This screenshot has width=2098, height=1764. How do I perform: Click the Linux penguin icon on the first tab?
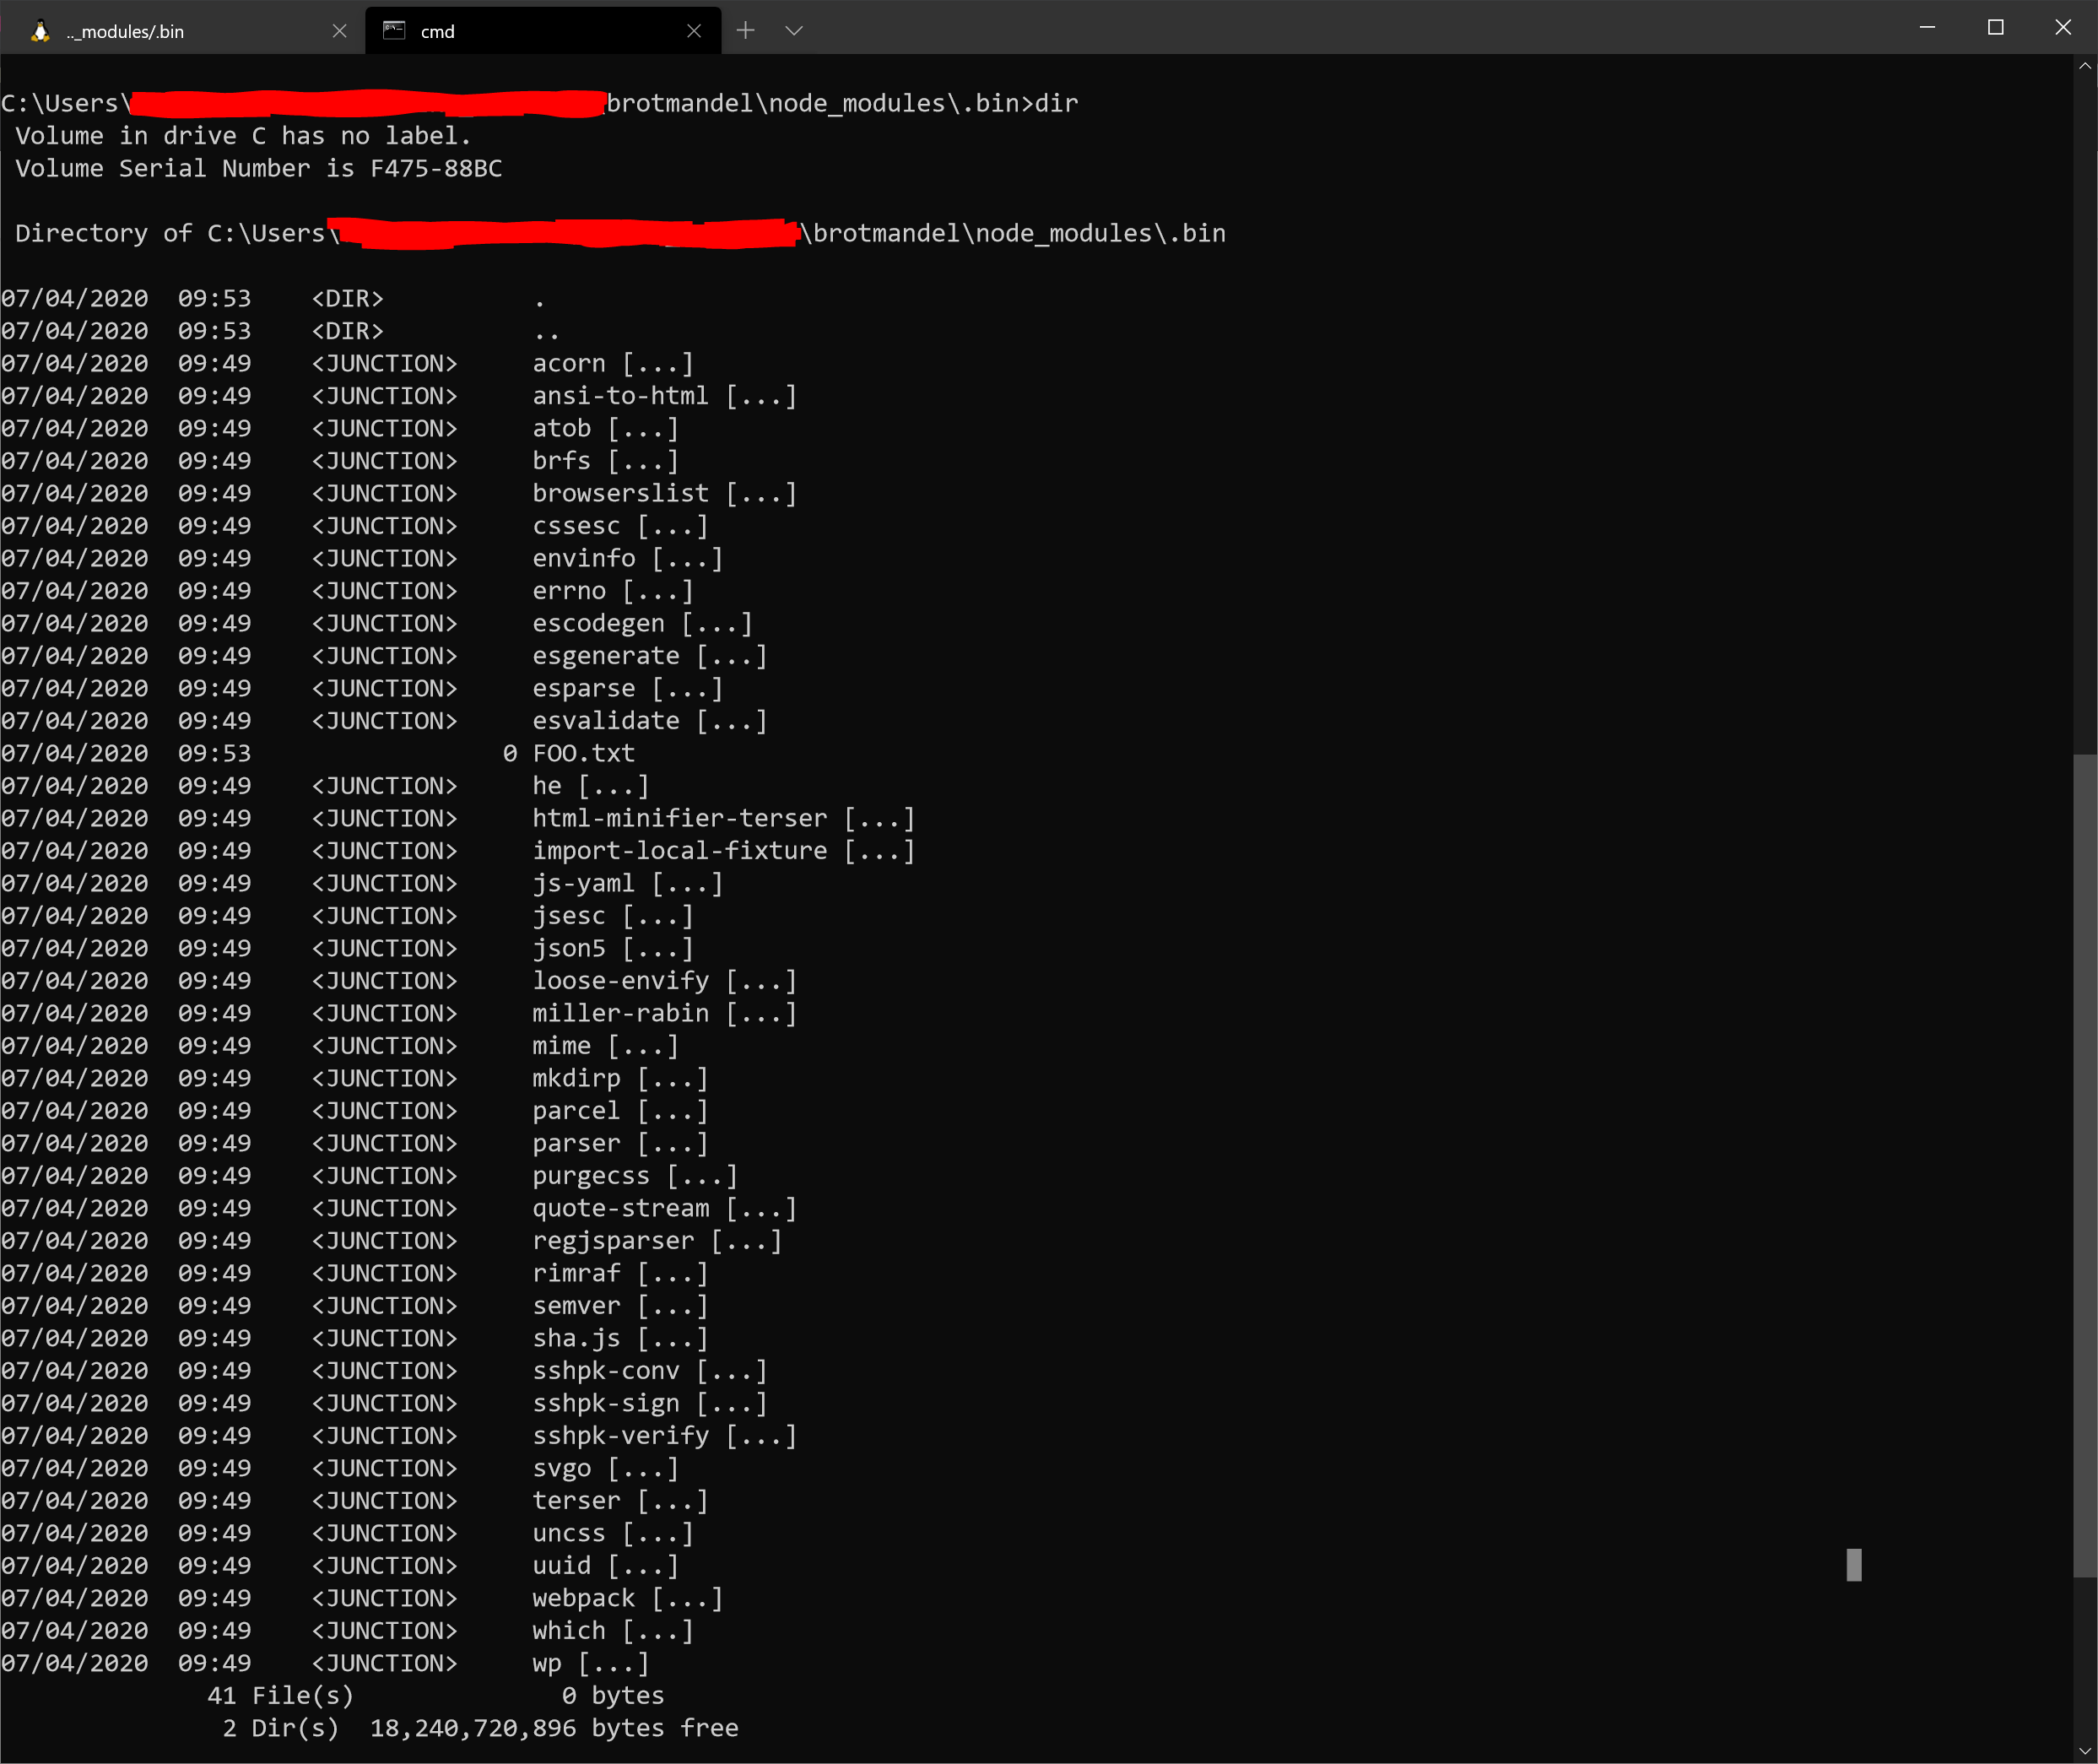[39, 30]
